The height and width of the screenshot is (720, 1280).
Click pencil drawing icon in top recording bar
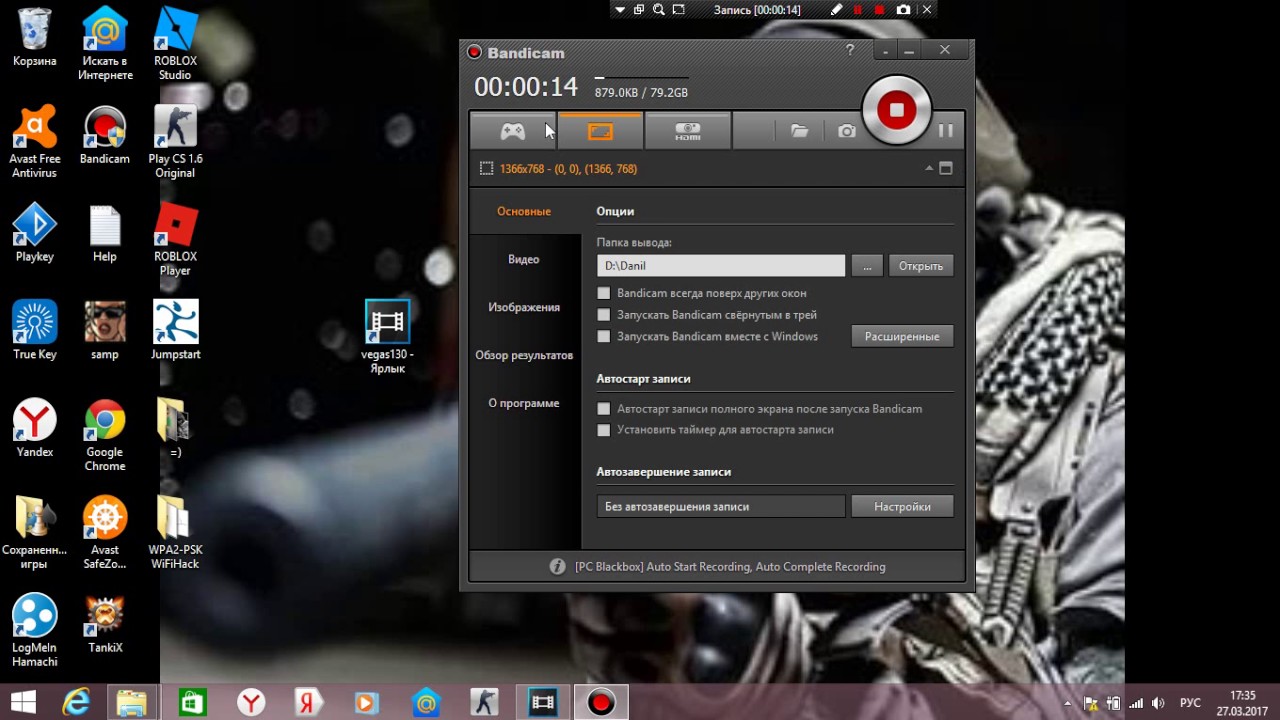(x=837, y=10)
